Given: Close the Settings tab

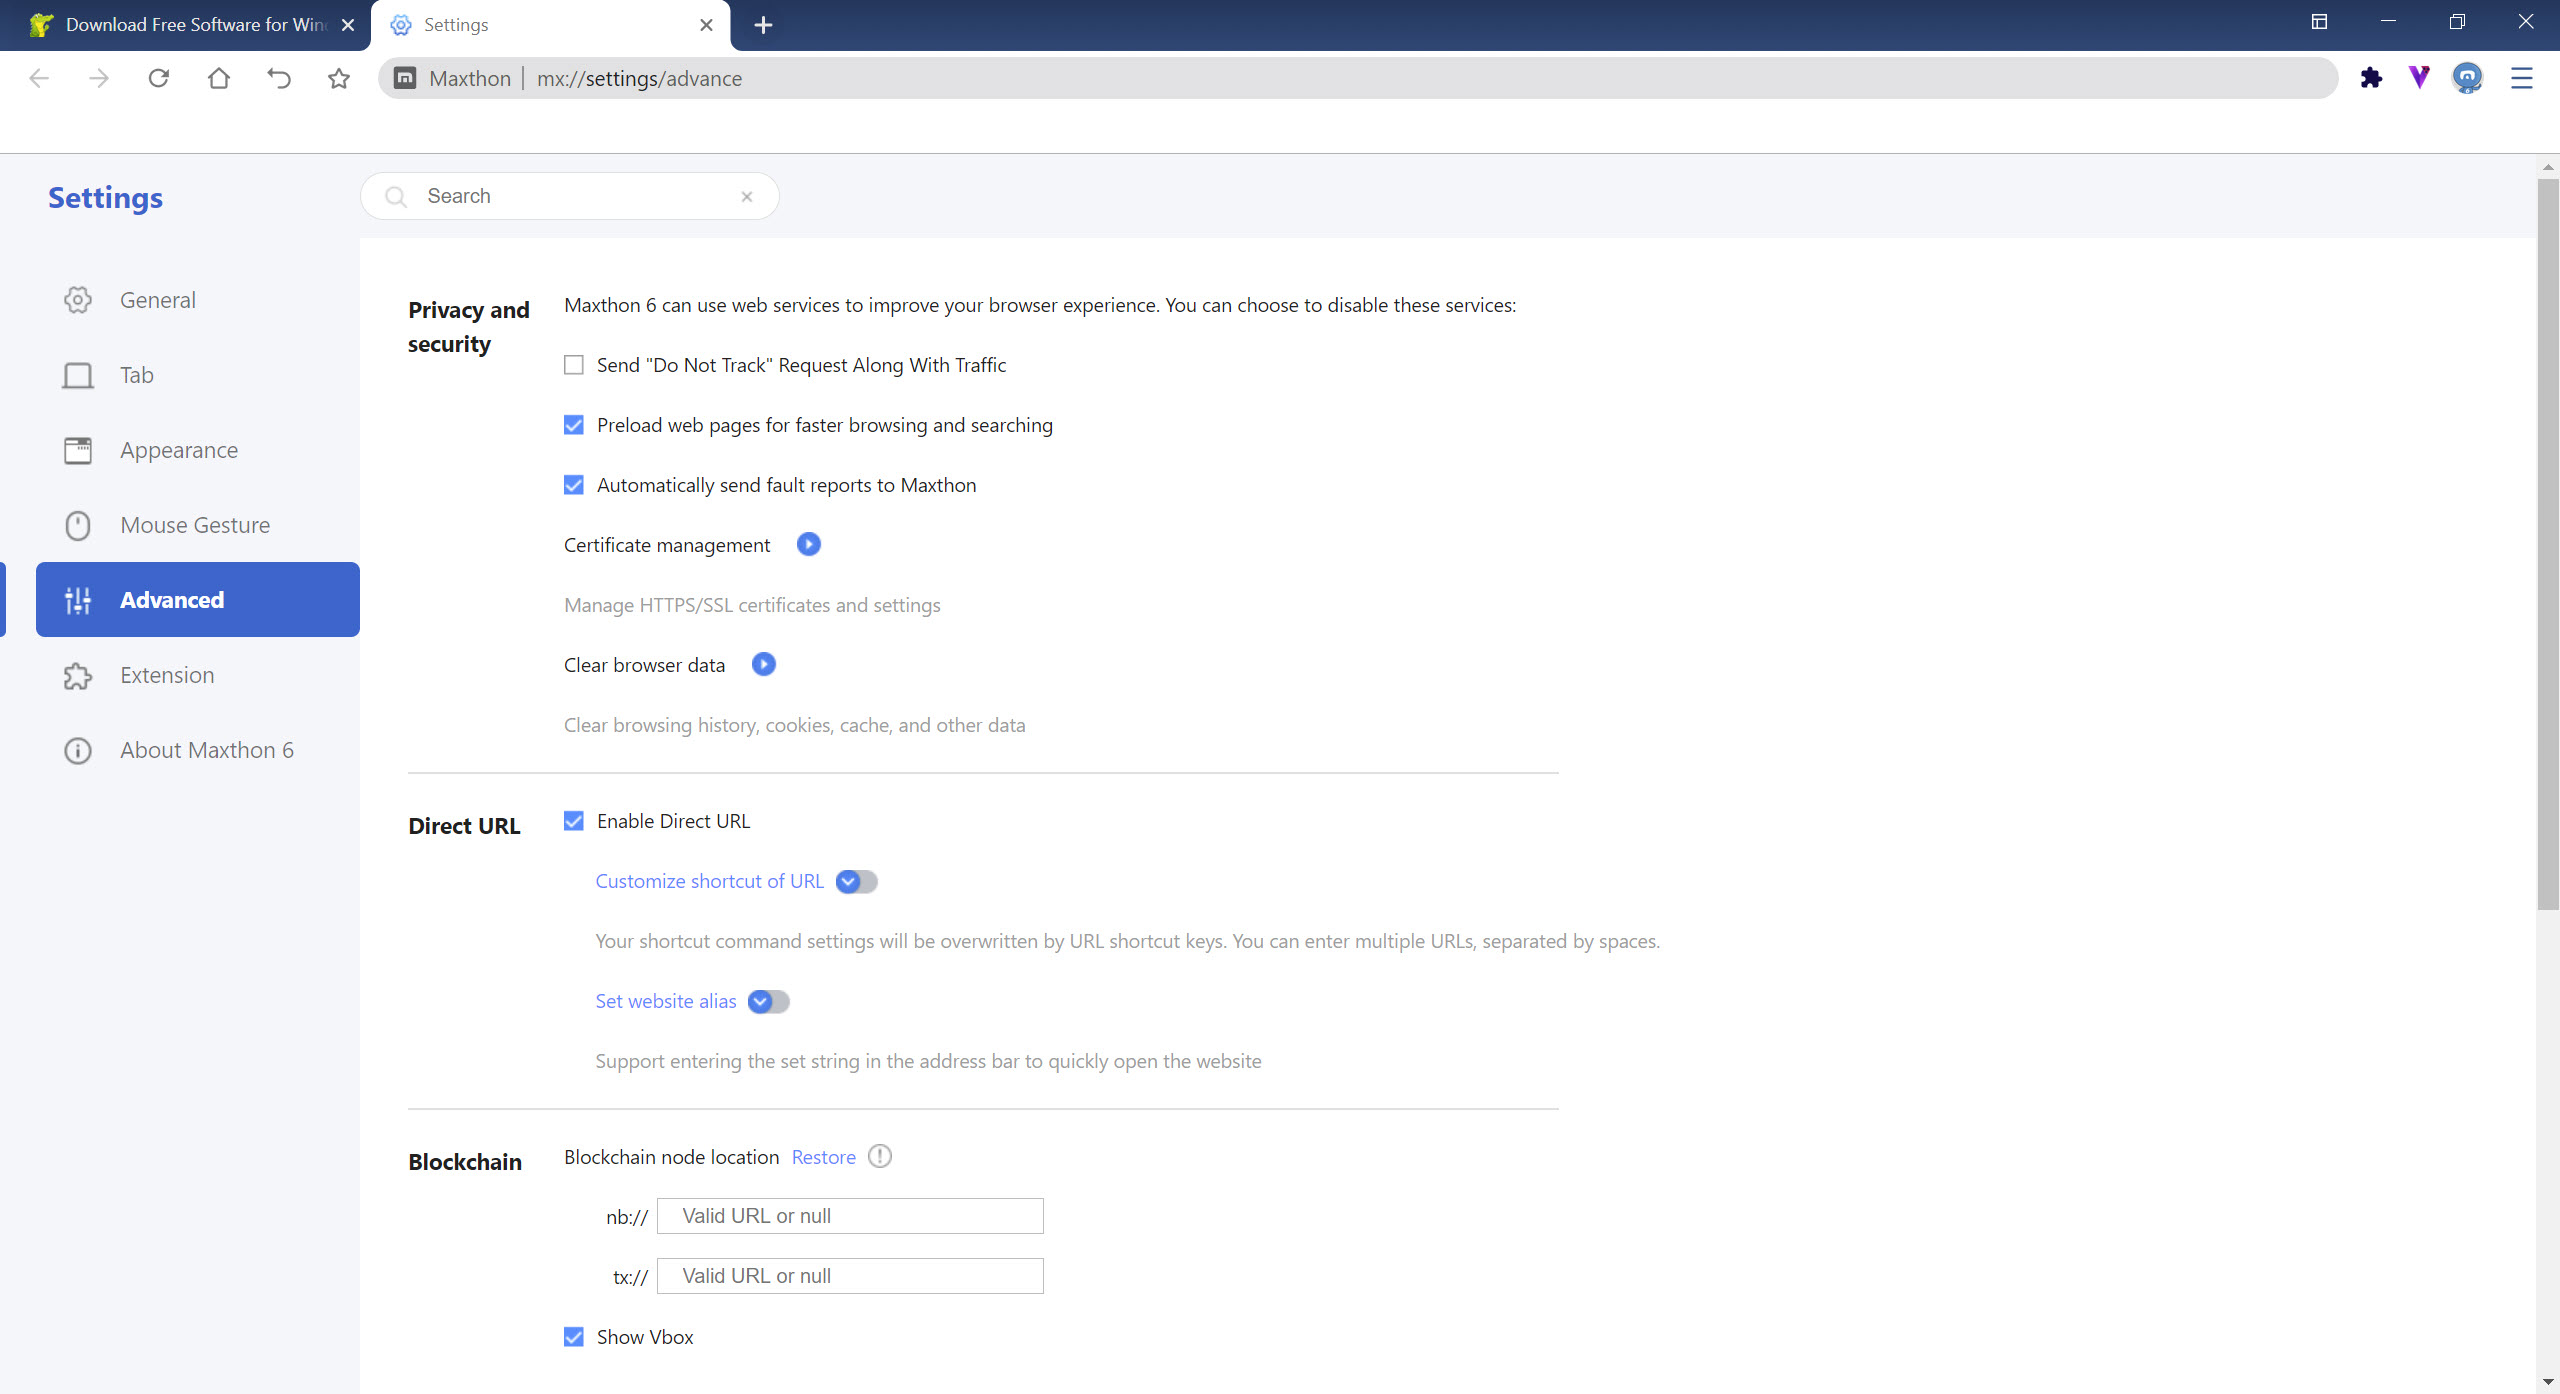Looking at the screenshot, I should coord(707,25).
